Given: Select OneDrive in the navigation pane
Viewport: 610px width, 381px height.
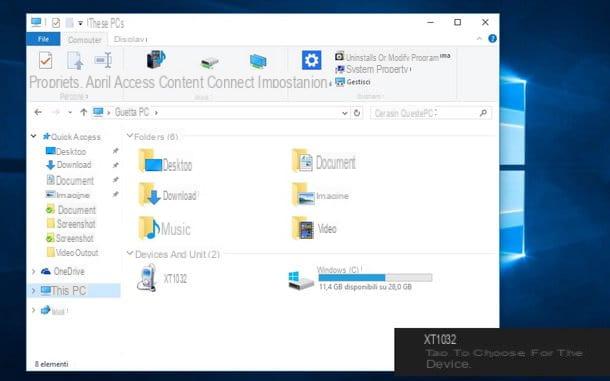Looking at the screenshot, I should coord(63,271).
